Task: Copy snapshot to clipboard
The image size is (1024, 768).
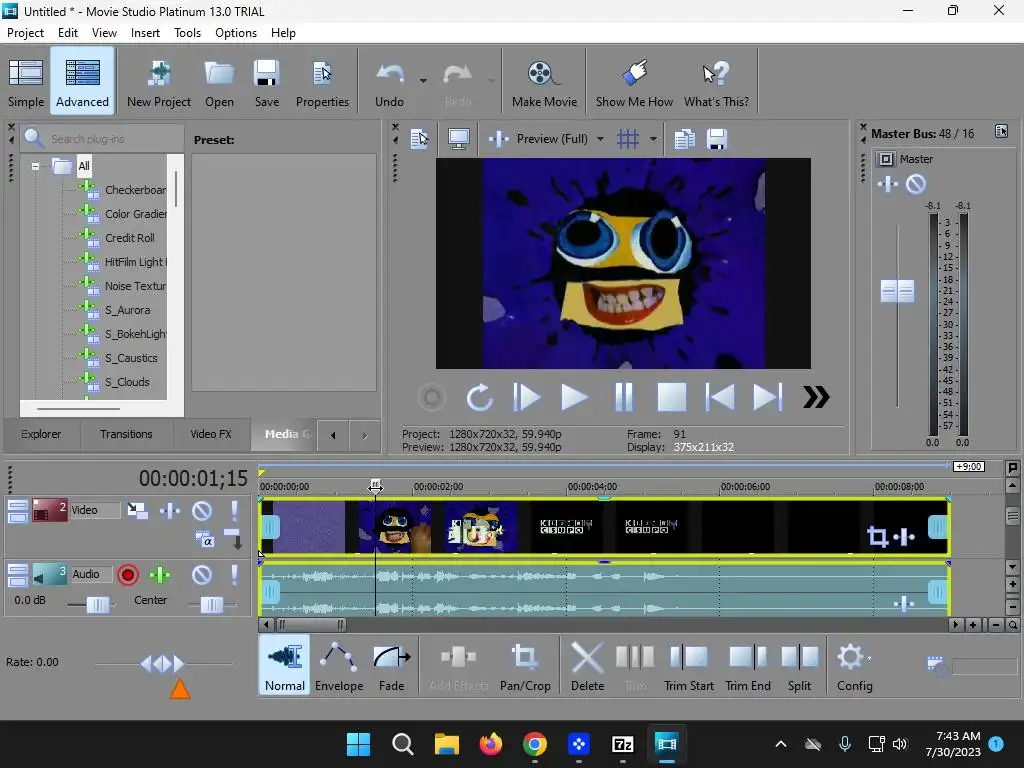Action: [684, 138]
